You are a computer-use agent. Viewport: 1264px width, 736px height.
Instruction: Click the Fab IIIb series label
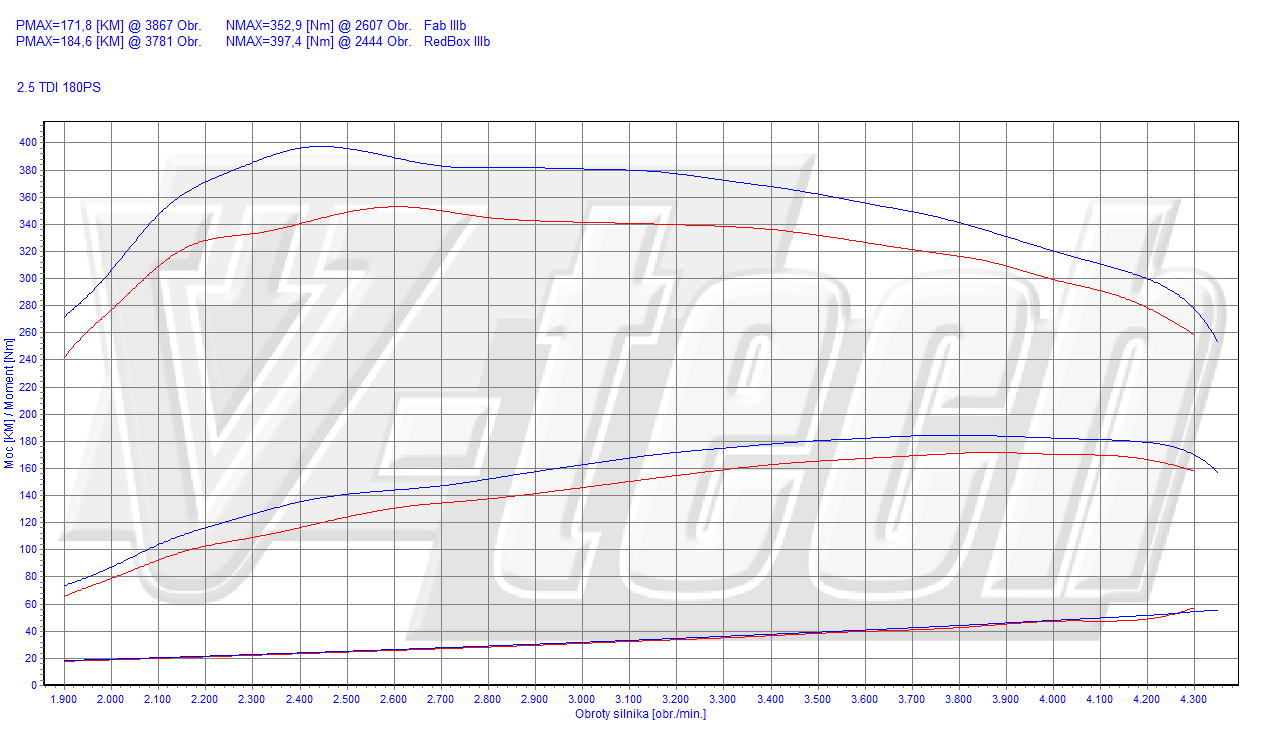click(x=445, y=25)
